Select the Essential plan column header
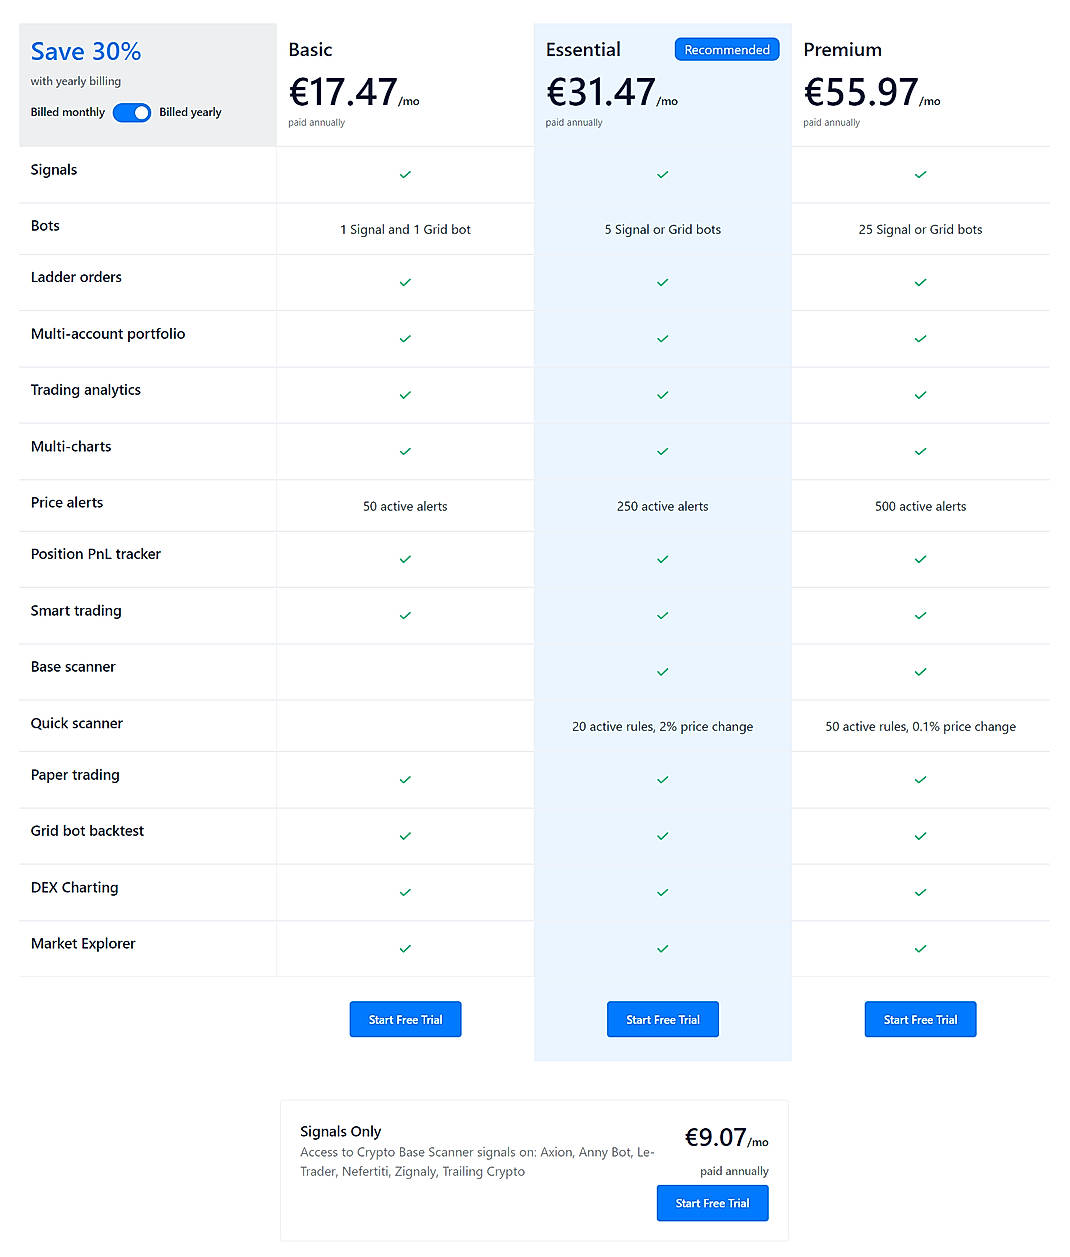The image size is (1070, 1257). [x=583, y=49]
